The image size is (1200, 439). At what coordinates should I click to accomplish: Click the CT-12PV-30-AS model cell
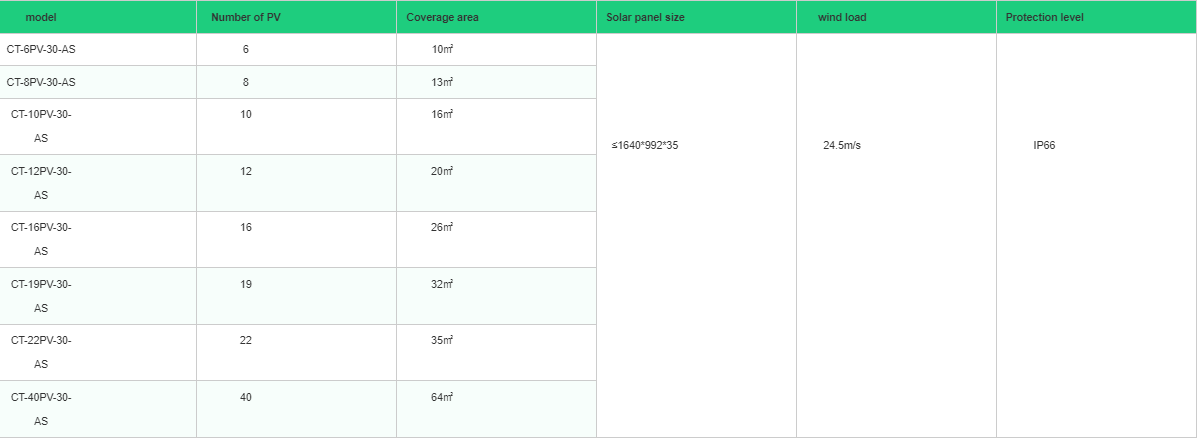41,183
